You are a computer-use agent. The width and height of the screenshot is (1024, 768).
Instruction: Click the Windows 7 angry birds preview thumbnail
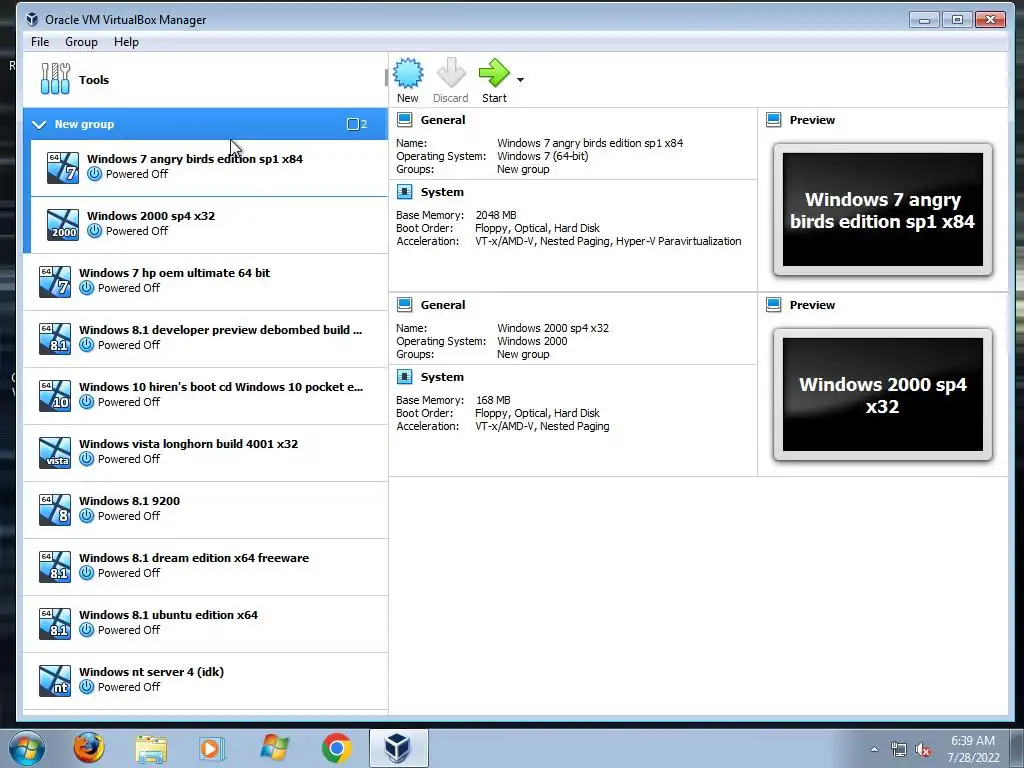pyautogui.click(x=882, y=210)
